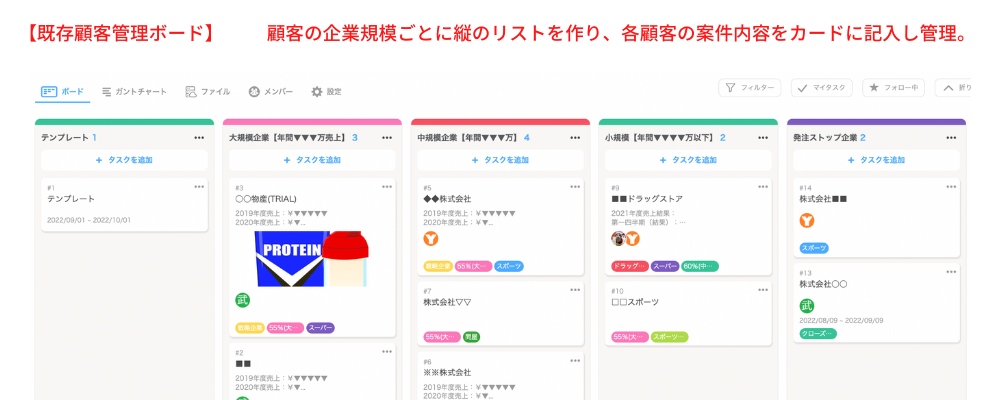The width and height of the screenshot is (1000, 400).
Task: Click the green 武 avatar on 株式会社○○ card
Action: point(807,306)
